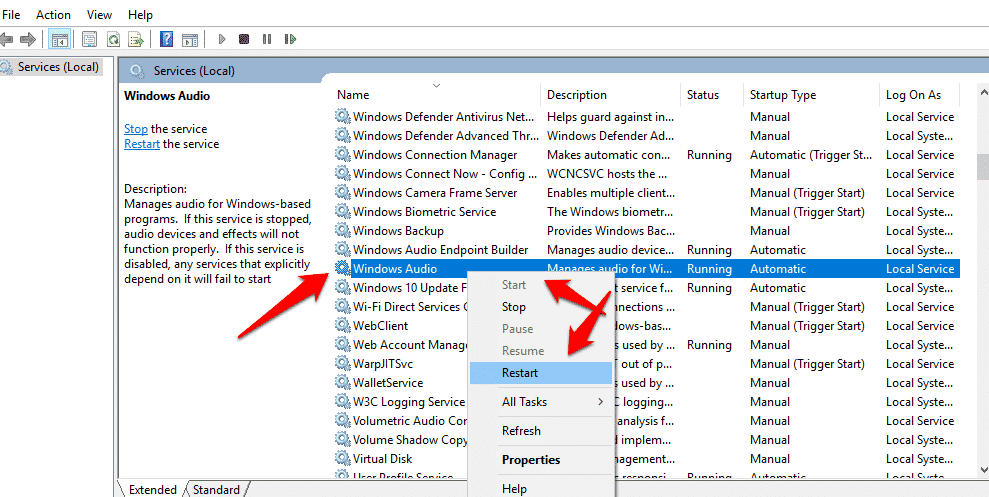The height and width of the screenshot is (497, 989).
Task: Select Web Account Manager service name
Action: coord(410,345)
